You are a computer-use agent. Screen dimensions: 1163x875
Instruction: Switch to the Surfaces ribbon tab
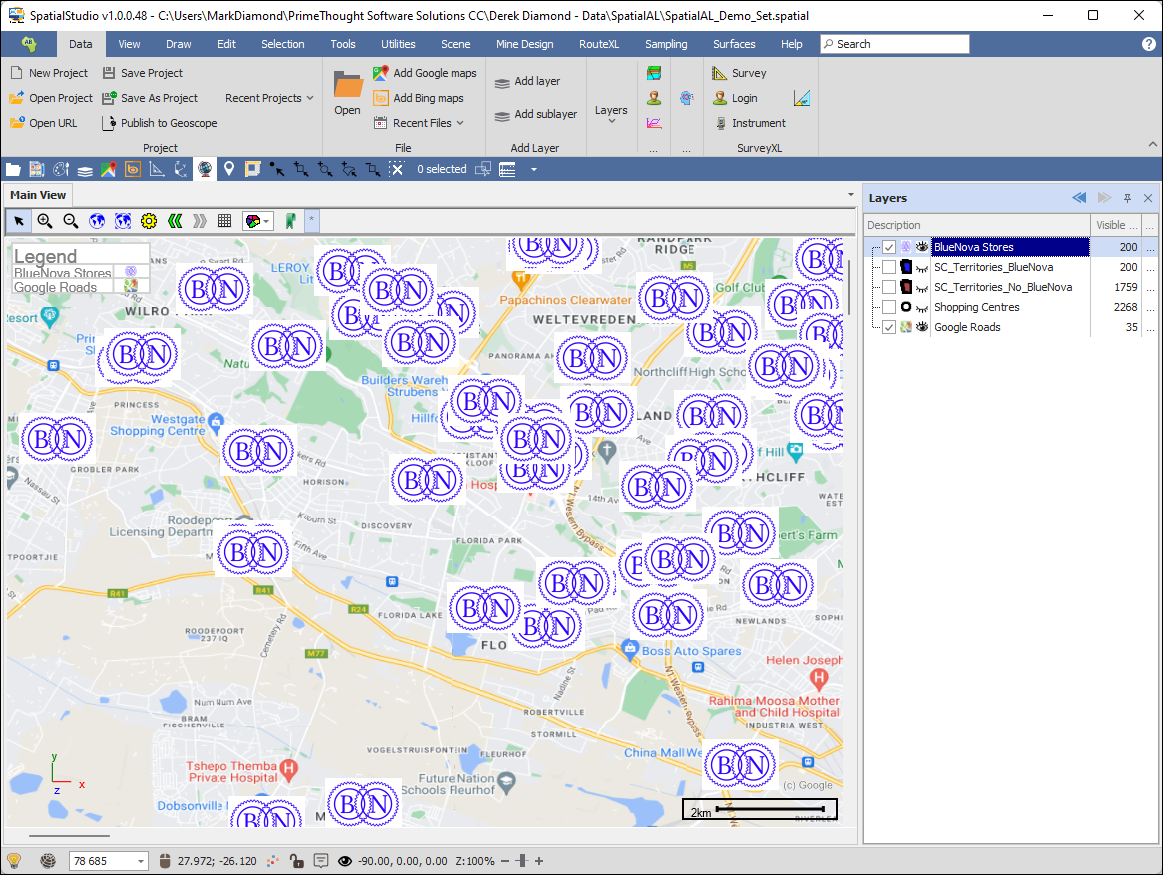click(x=734, y=44)
